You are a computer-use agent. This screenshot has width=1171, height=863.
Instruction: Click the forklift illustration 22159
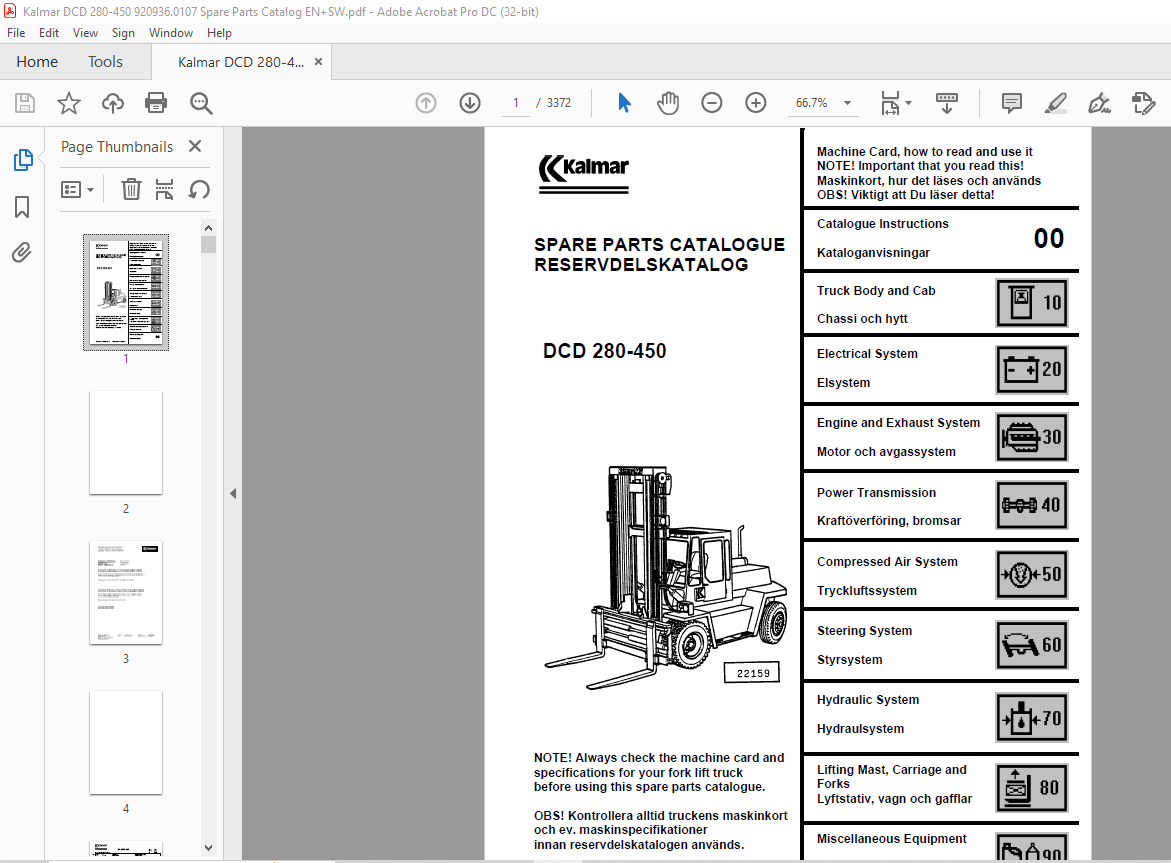pos(665,576)
